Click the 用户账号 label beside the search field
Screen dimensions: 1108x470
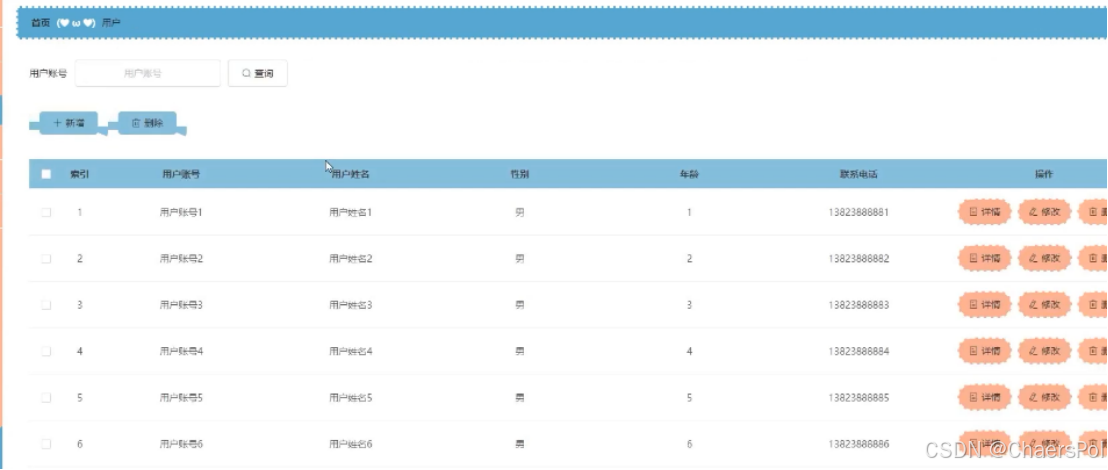click(x=48, y=73)
